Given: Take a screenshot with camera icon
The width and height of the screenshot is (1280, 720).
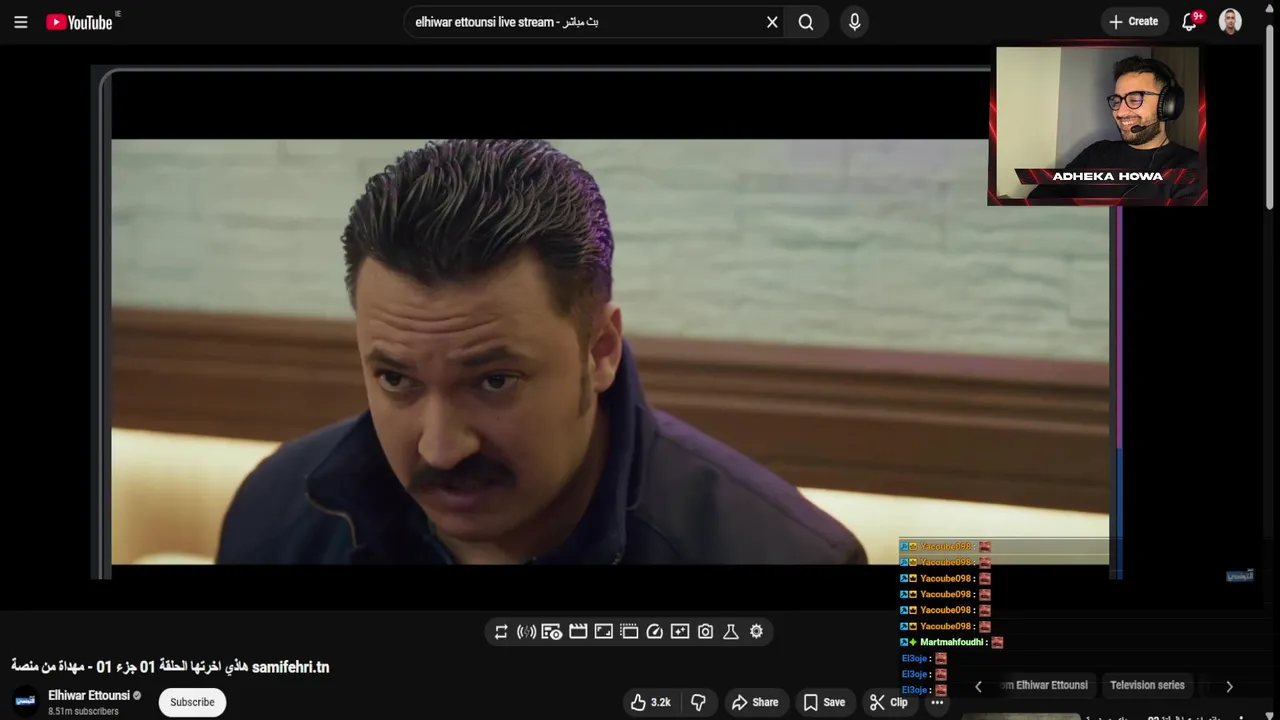Looking at the screenshot, I should coord(705,632).
